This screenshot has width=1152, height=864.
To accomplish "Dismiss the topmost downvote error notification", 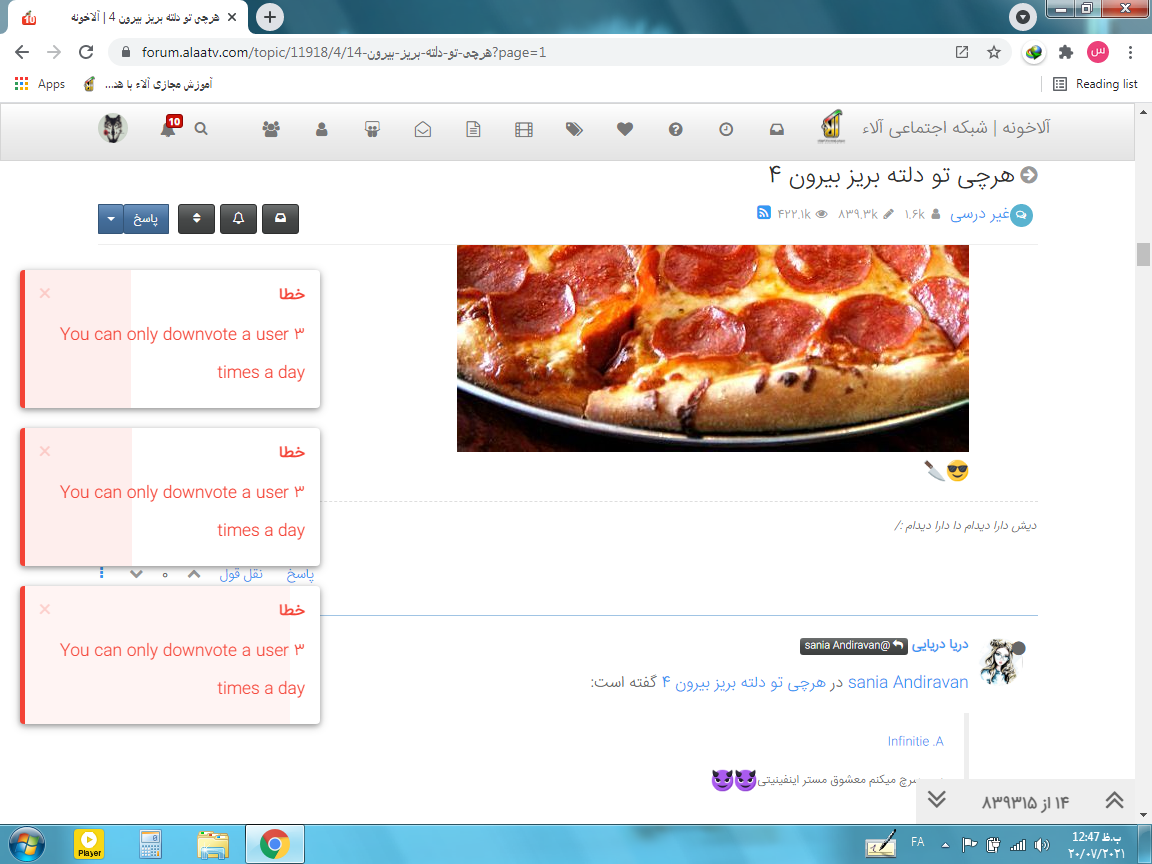I will tap(45, 293).
